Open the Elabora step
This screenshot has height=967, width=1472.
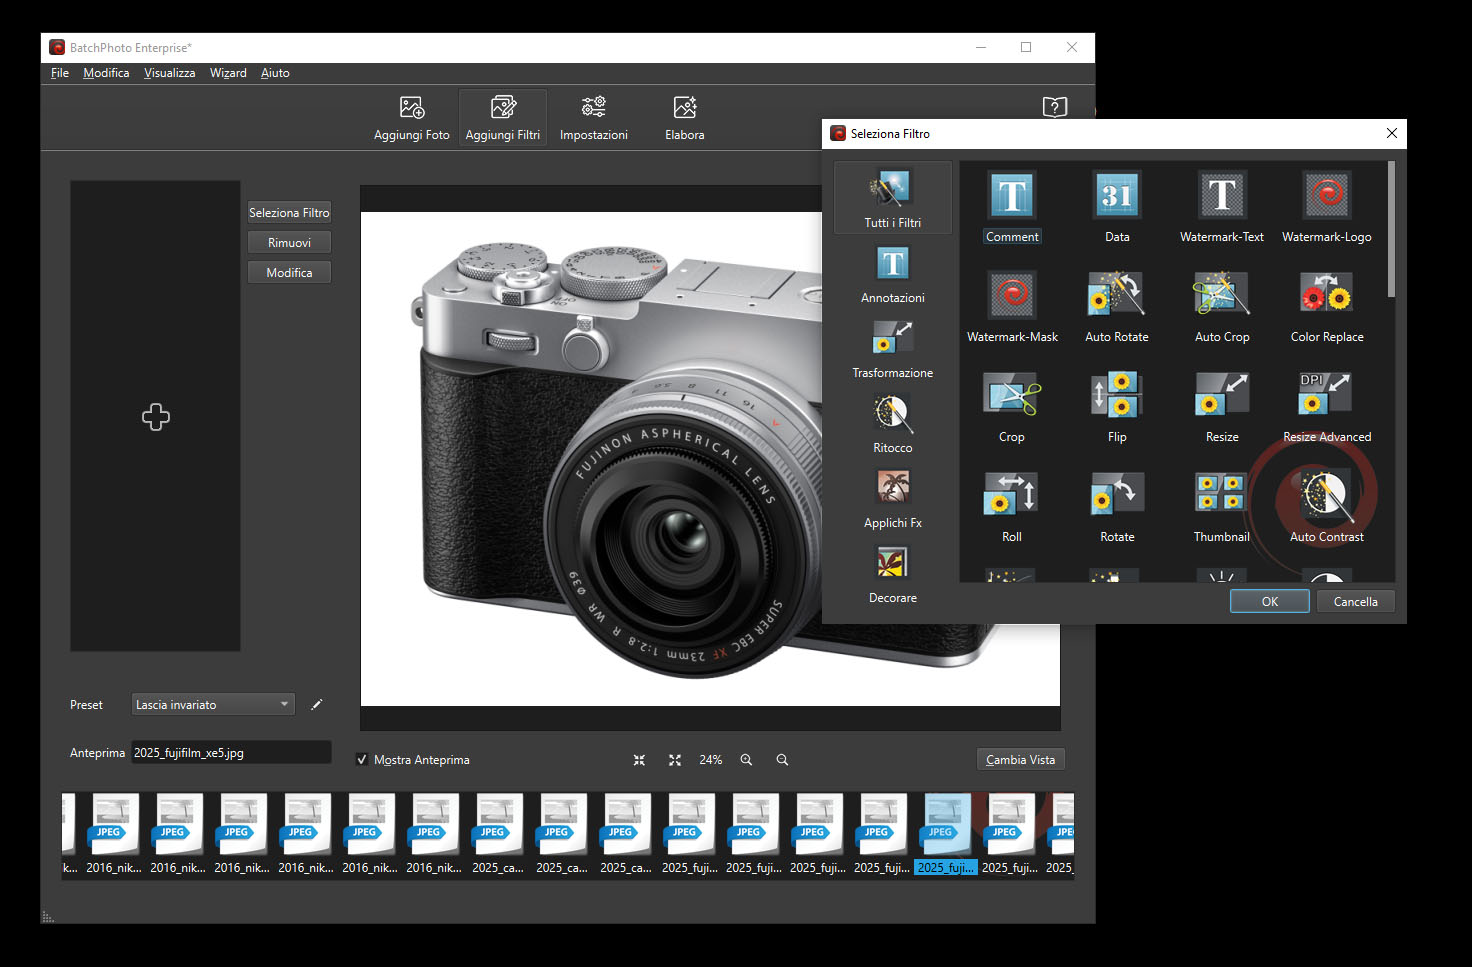click(x=684, y=118)
